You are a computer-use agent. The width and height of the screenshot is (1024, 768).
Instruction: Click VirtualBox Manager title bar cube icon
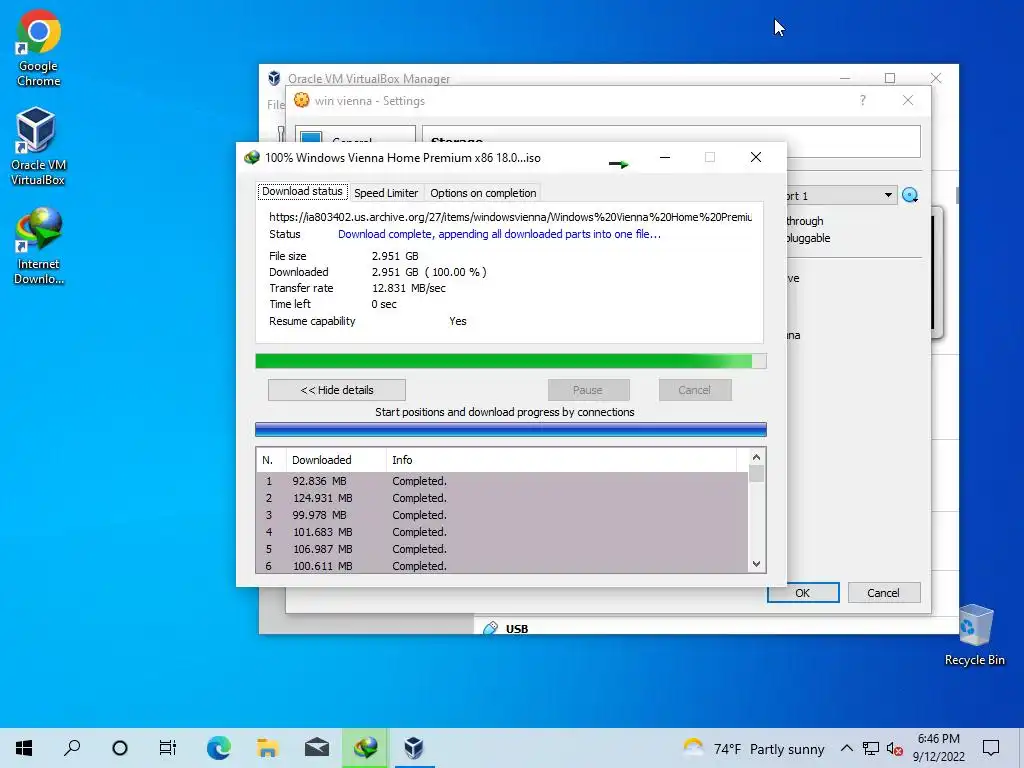point(274,78)
